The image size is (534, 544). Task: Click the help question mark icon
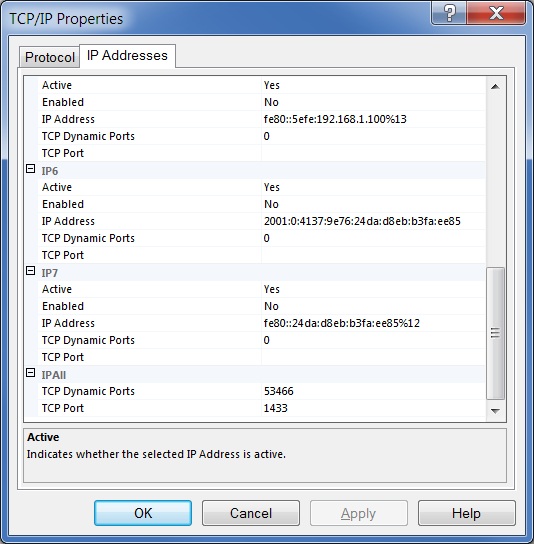click(449, 13)
